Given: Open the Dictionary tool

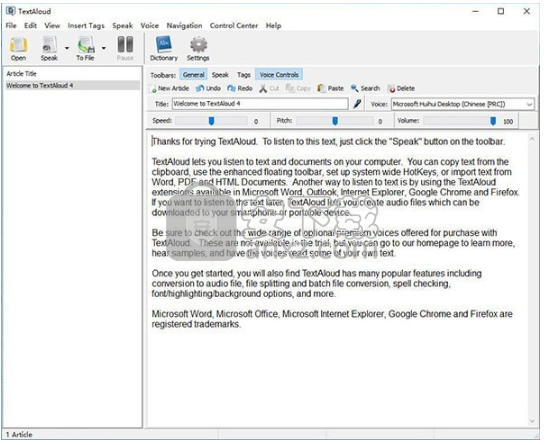Looking at the screenshot, I should 164,48.
